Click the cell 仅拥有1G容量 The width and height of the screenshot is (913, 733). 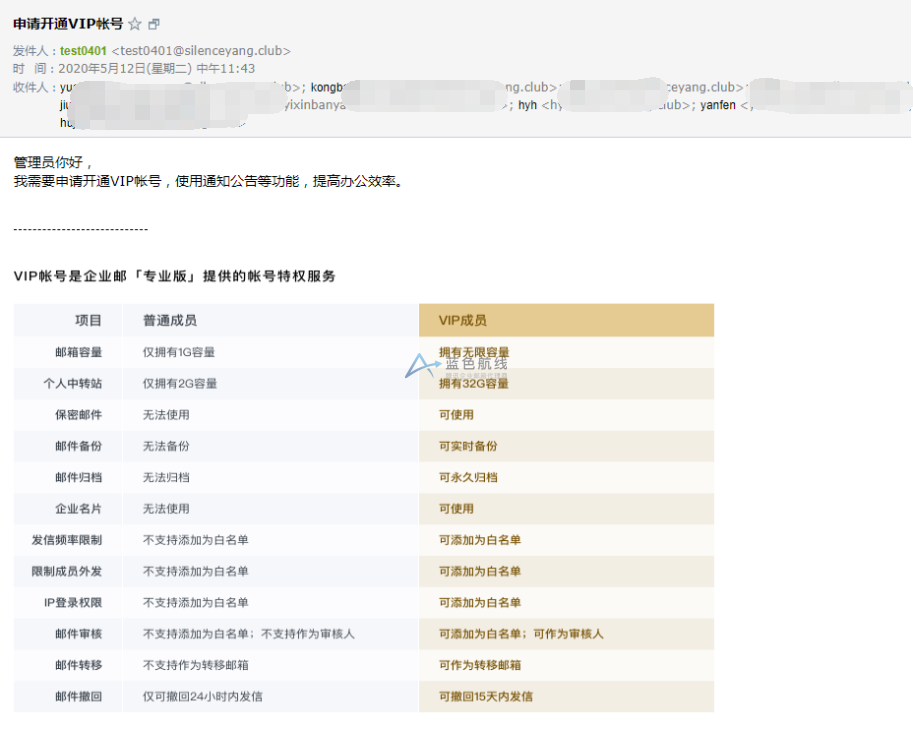(179, 352)
